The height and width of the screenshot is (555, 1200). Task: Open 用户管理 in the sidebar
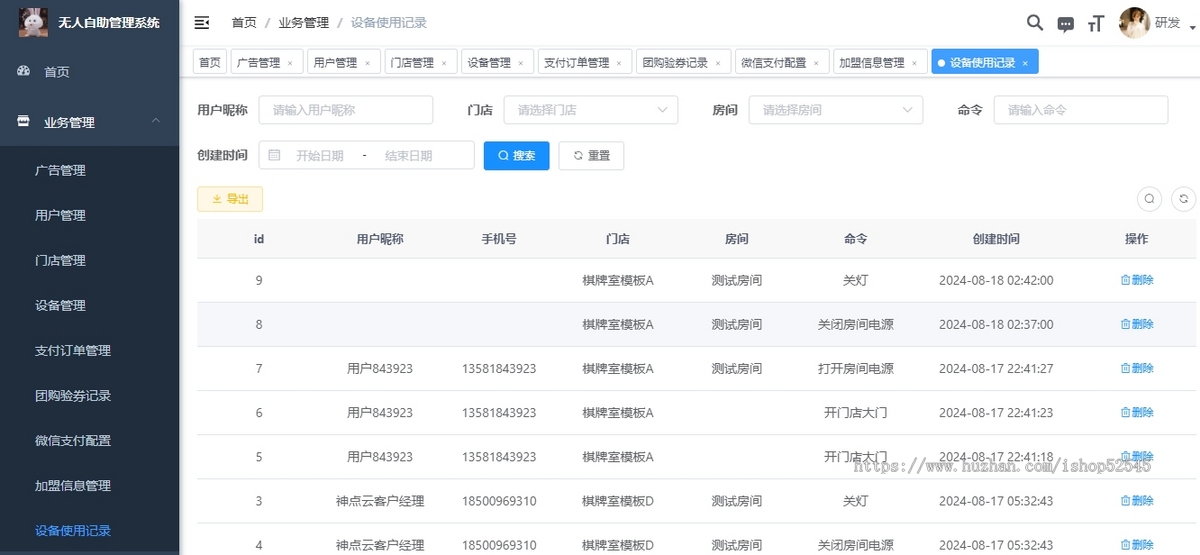pyautogui.click(x=60, y=215)
